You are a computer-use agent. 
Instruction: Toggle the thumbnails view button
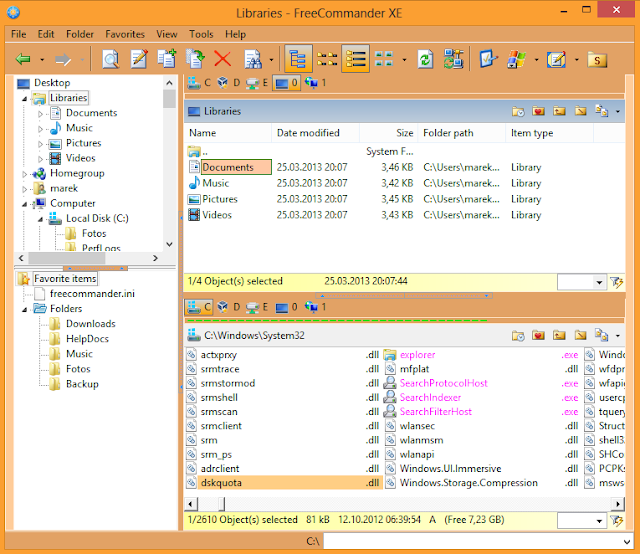tap(384, 59)
